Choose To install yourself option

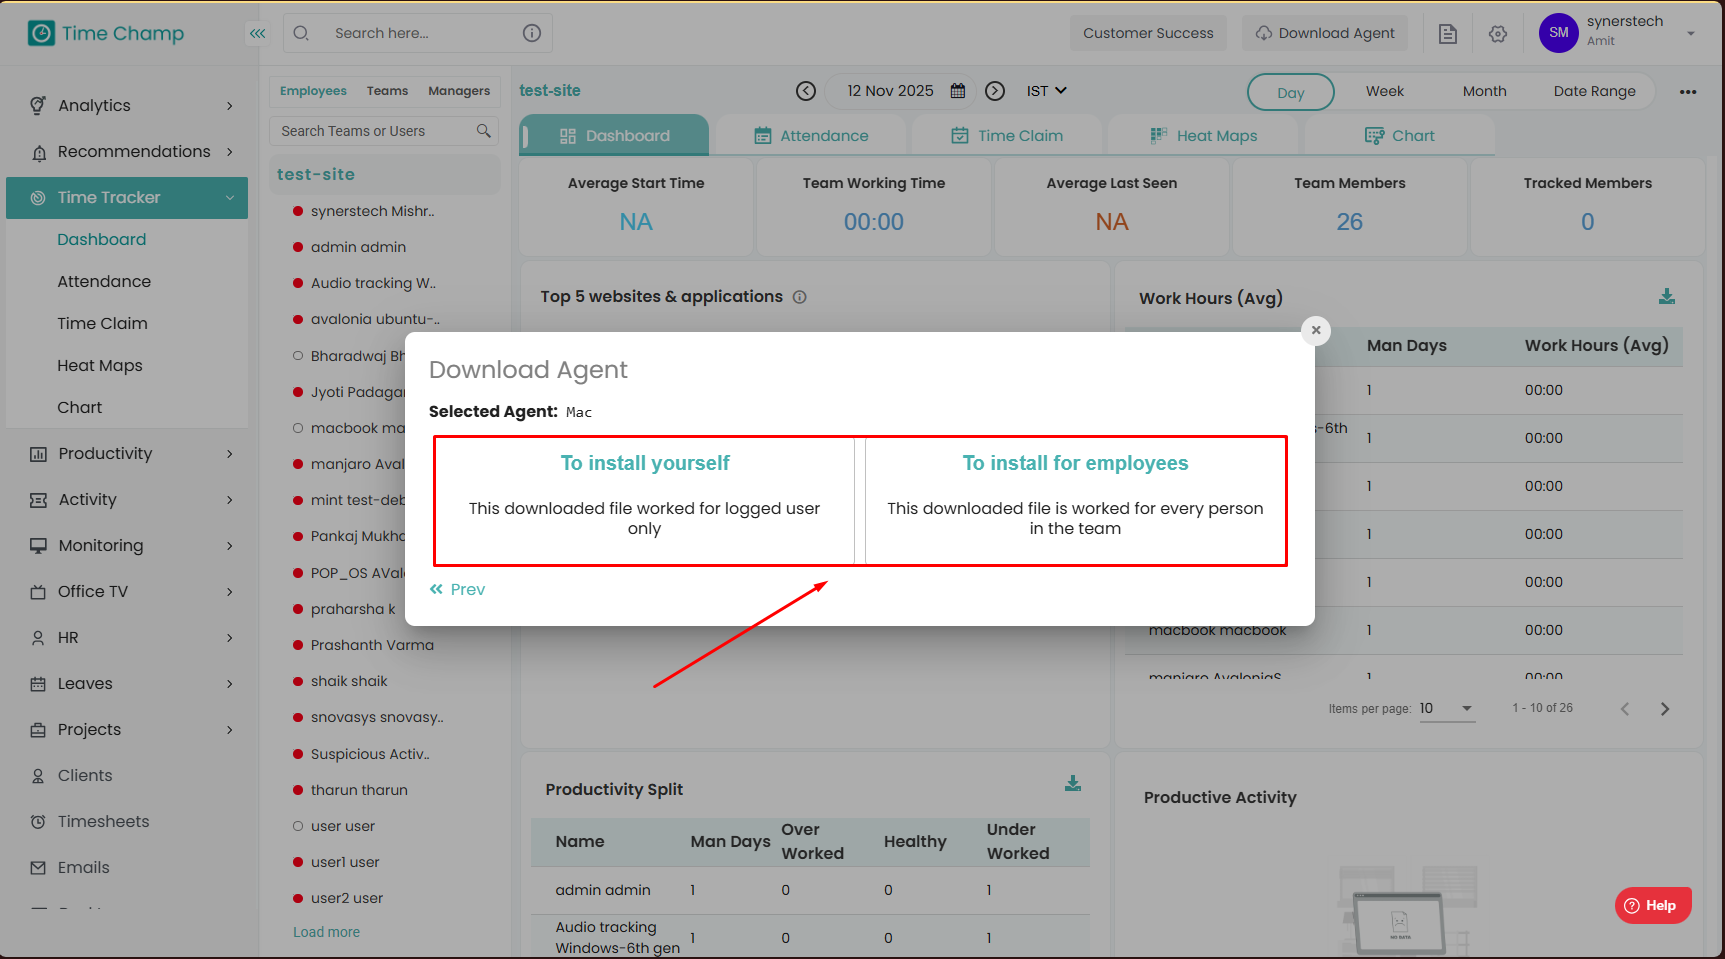pos(644,501)
